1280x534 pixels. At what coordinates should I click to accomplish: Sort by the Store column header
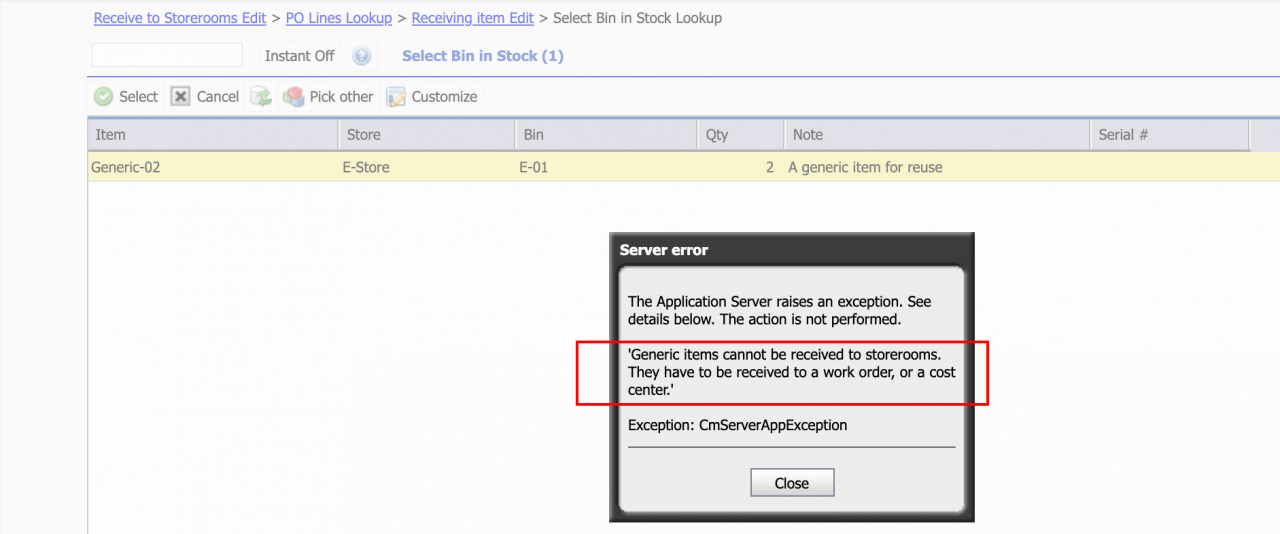coord(427,135)
